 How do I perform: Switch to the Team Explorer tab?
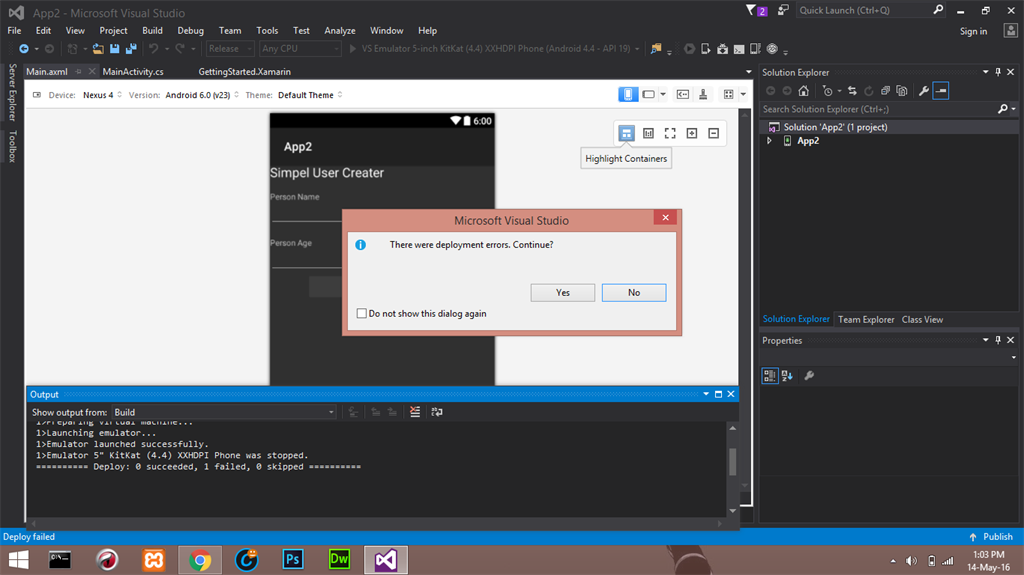pyautogui.click(x=866, y=320)
